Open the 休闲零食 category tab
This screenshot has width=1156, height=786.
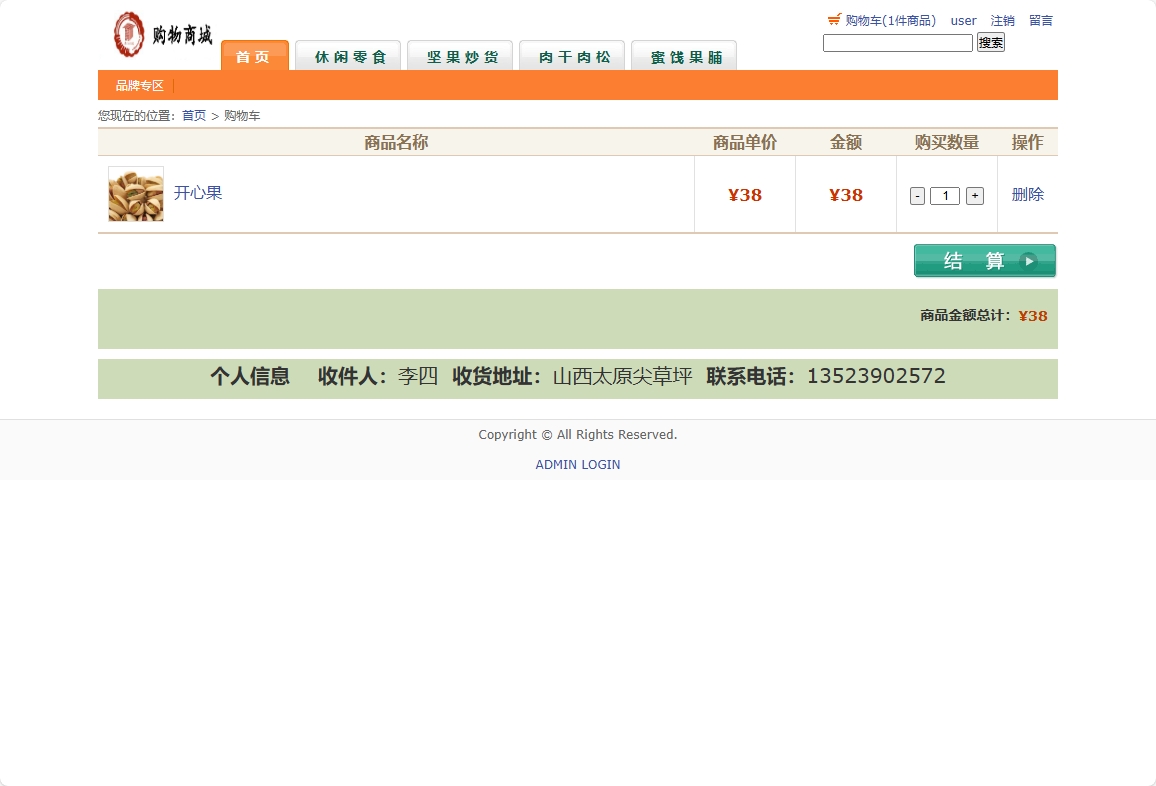coord(347,57)
